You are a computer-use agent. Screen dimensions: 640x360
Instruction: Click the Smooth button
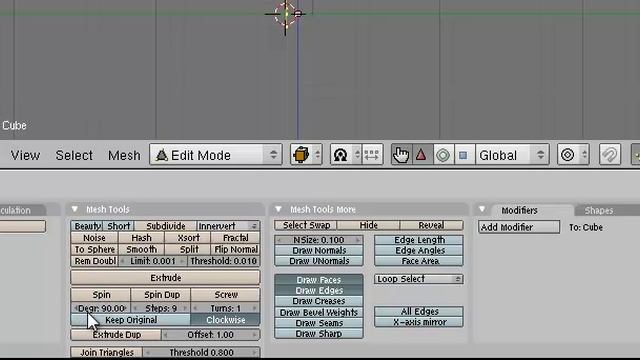pos(141,249)
